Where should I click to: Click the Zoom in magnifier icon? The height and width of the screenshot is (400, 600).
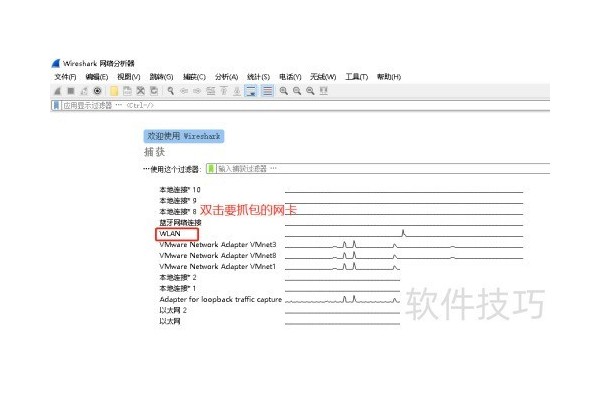click(x=284, y=91)
